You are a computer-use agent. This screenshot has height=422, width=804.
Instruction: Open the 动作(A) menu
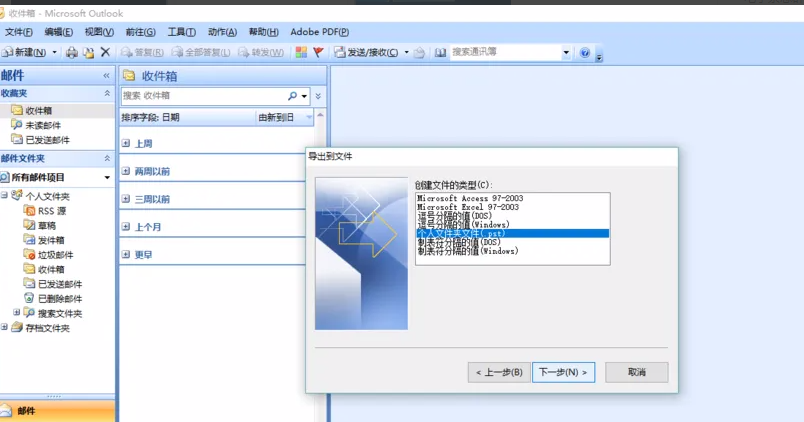pyautogui.click(x=222, y=32)
